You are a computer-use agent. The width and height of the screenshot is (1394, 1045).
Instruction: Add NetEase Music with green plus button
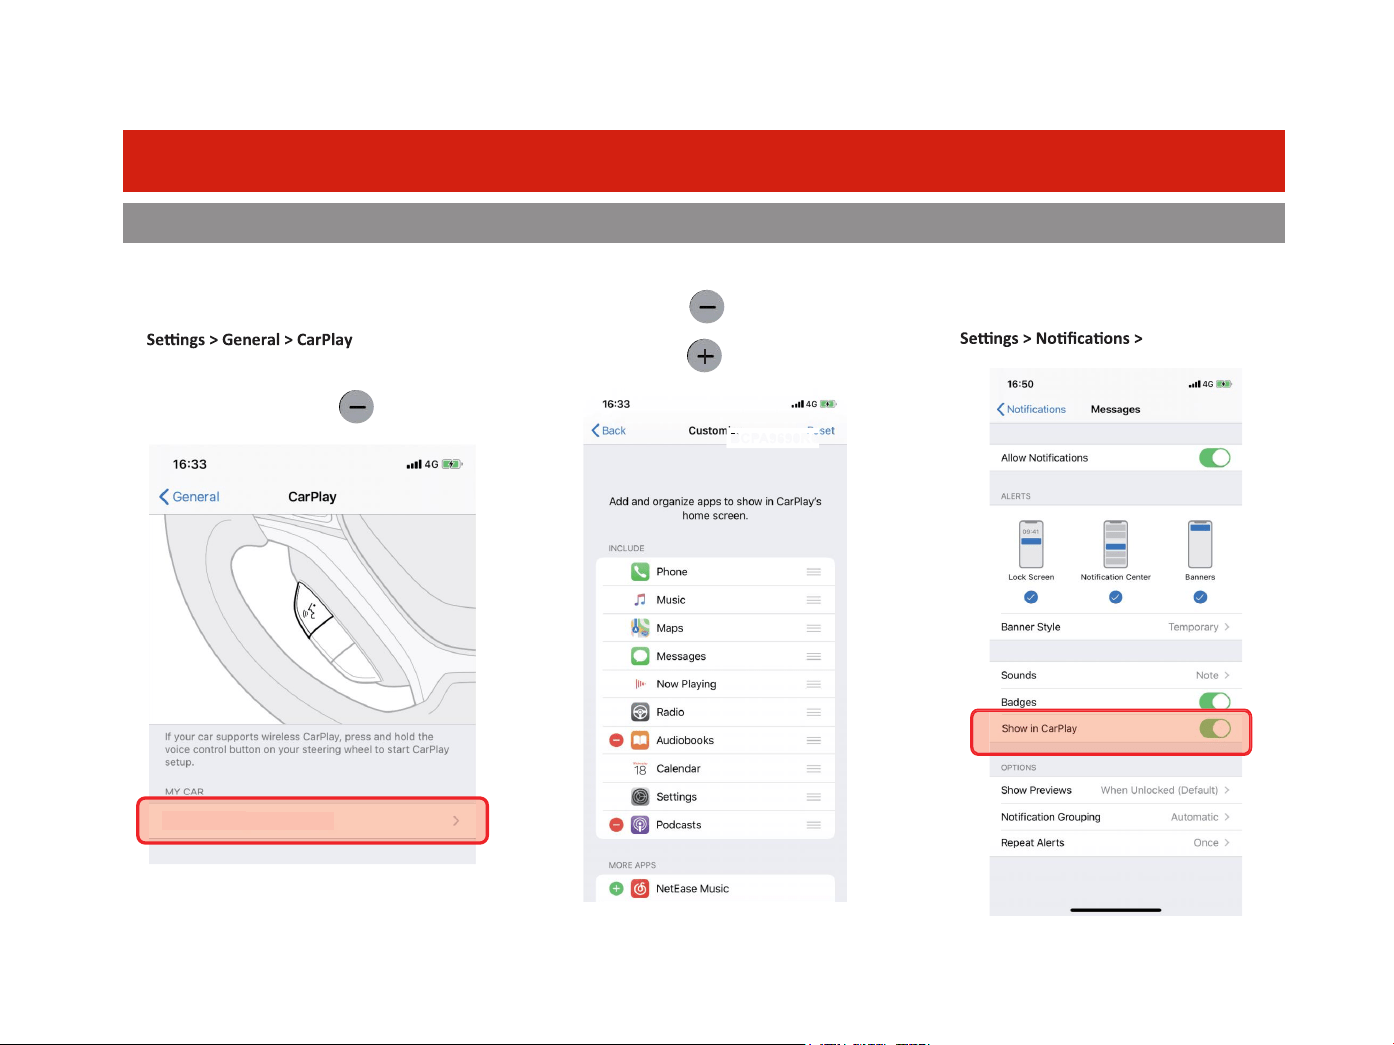click(x=616, y=888)
